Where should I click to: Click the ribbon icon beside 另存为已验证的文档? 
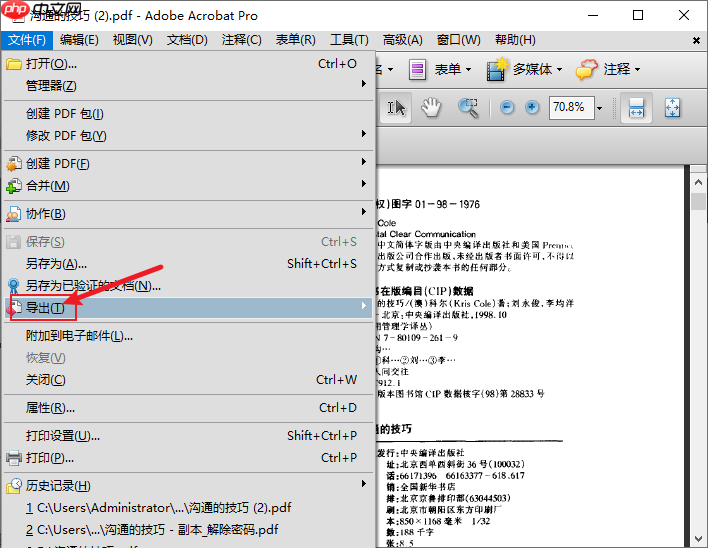point(14,286)
